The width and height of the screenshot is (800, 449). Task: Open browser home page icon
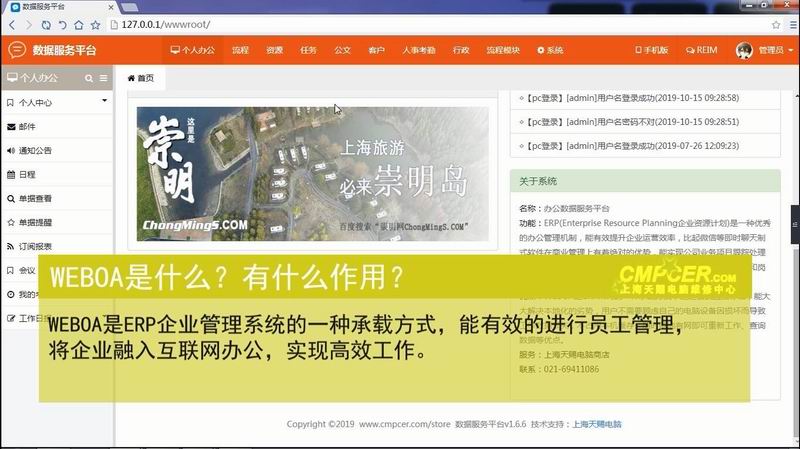click(x=79, y=24)
